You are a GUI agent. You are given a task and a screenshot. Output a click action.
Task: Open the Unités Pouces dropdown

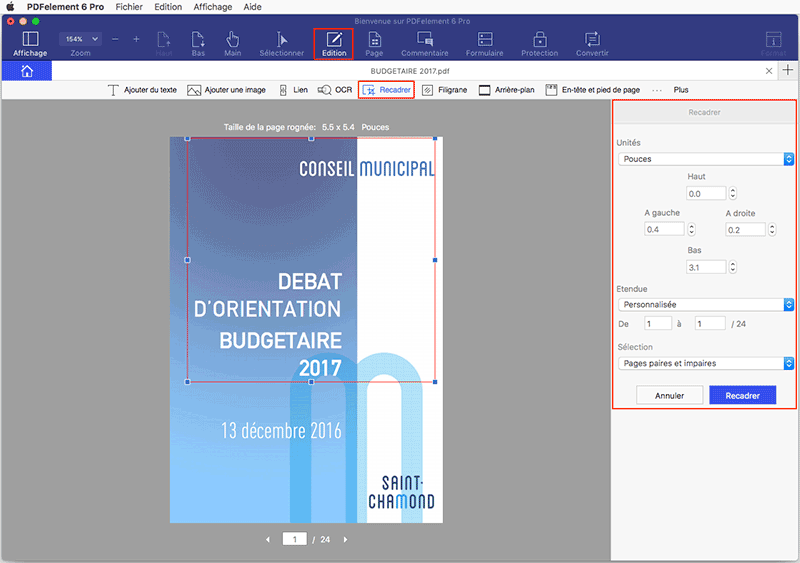point(706,159)
